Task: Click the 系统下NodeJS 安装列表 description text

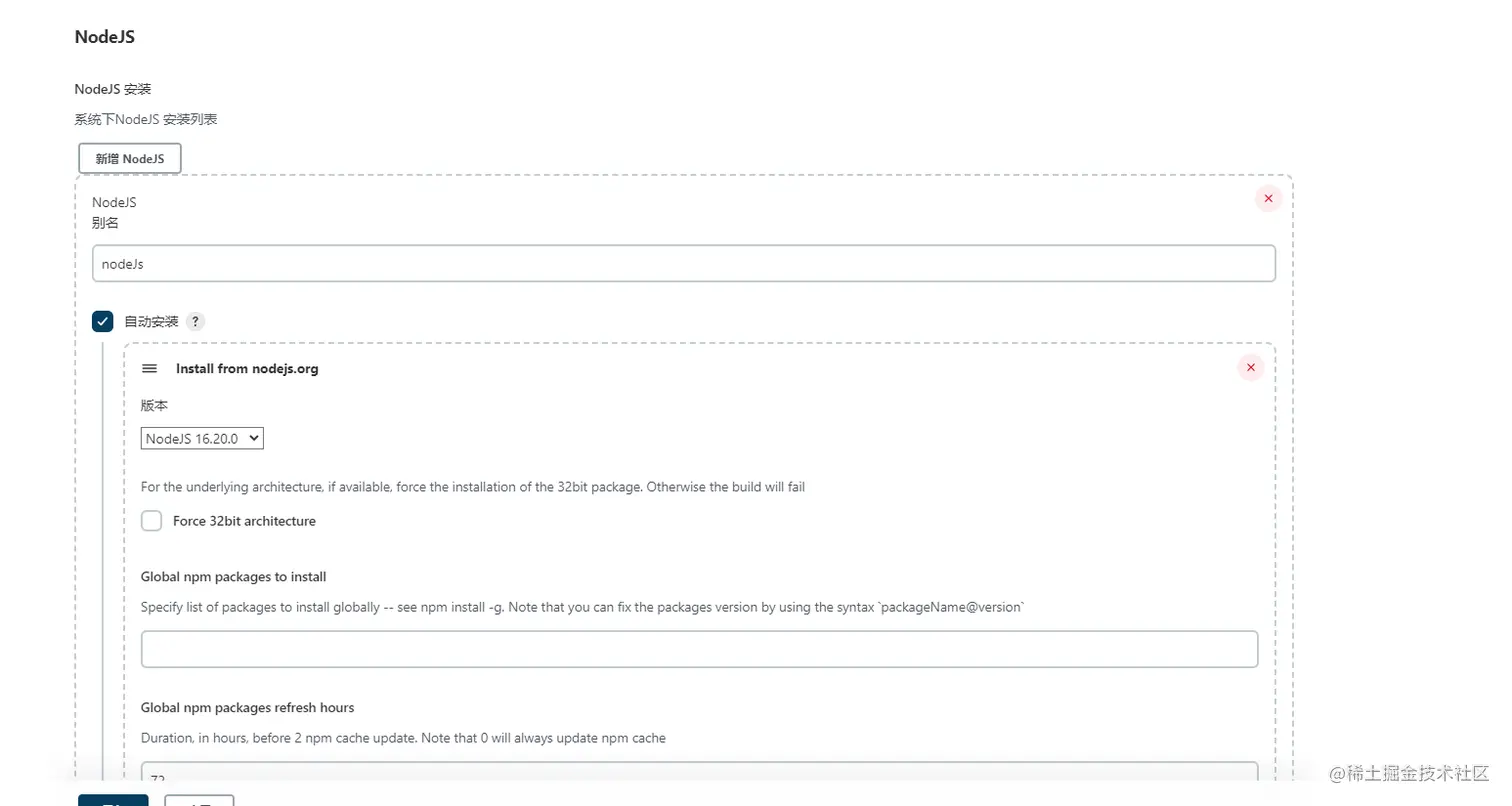Action: [146, 119]
